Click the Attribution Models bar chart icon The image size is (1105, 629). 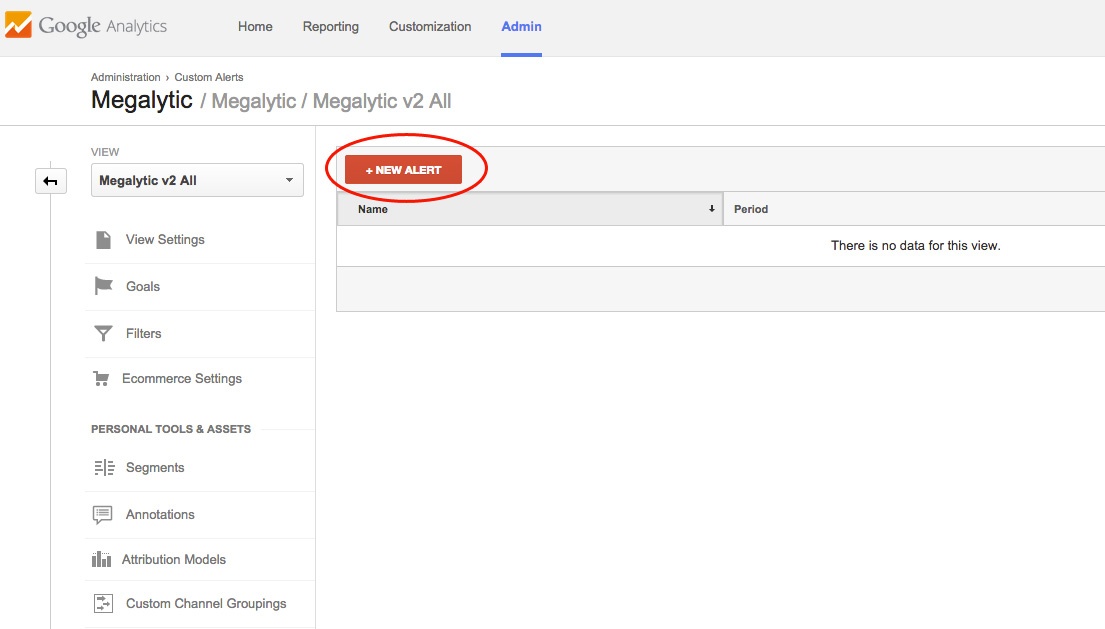click(101, 560)
